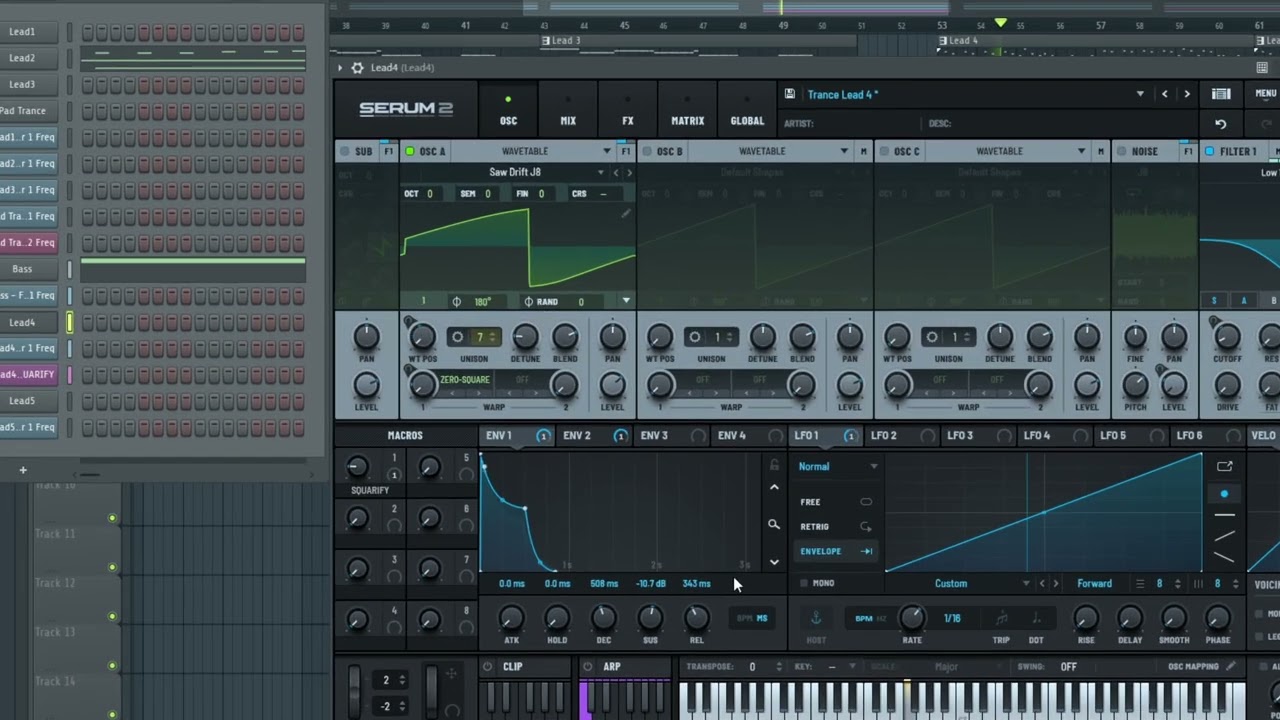This screenshot has width=1280, height=720.
Task: Open the LFO Normal mode dropdown
Action: pyautogui.click(x=838, y=466)
